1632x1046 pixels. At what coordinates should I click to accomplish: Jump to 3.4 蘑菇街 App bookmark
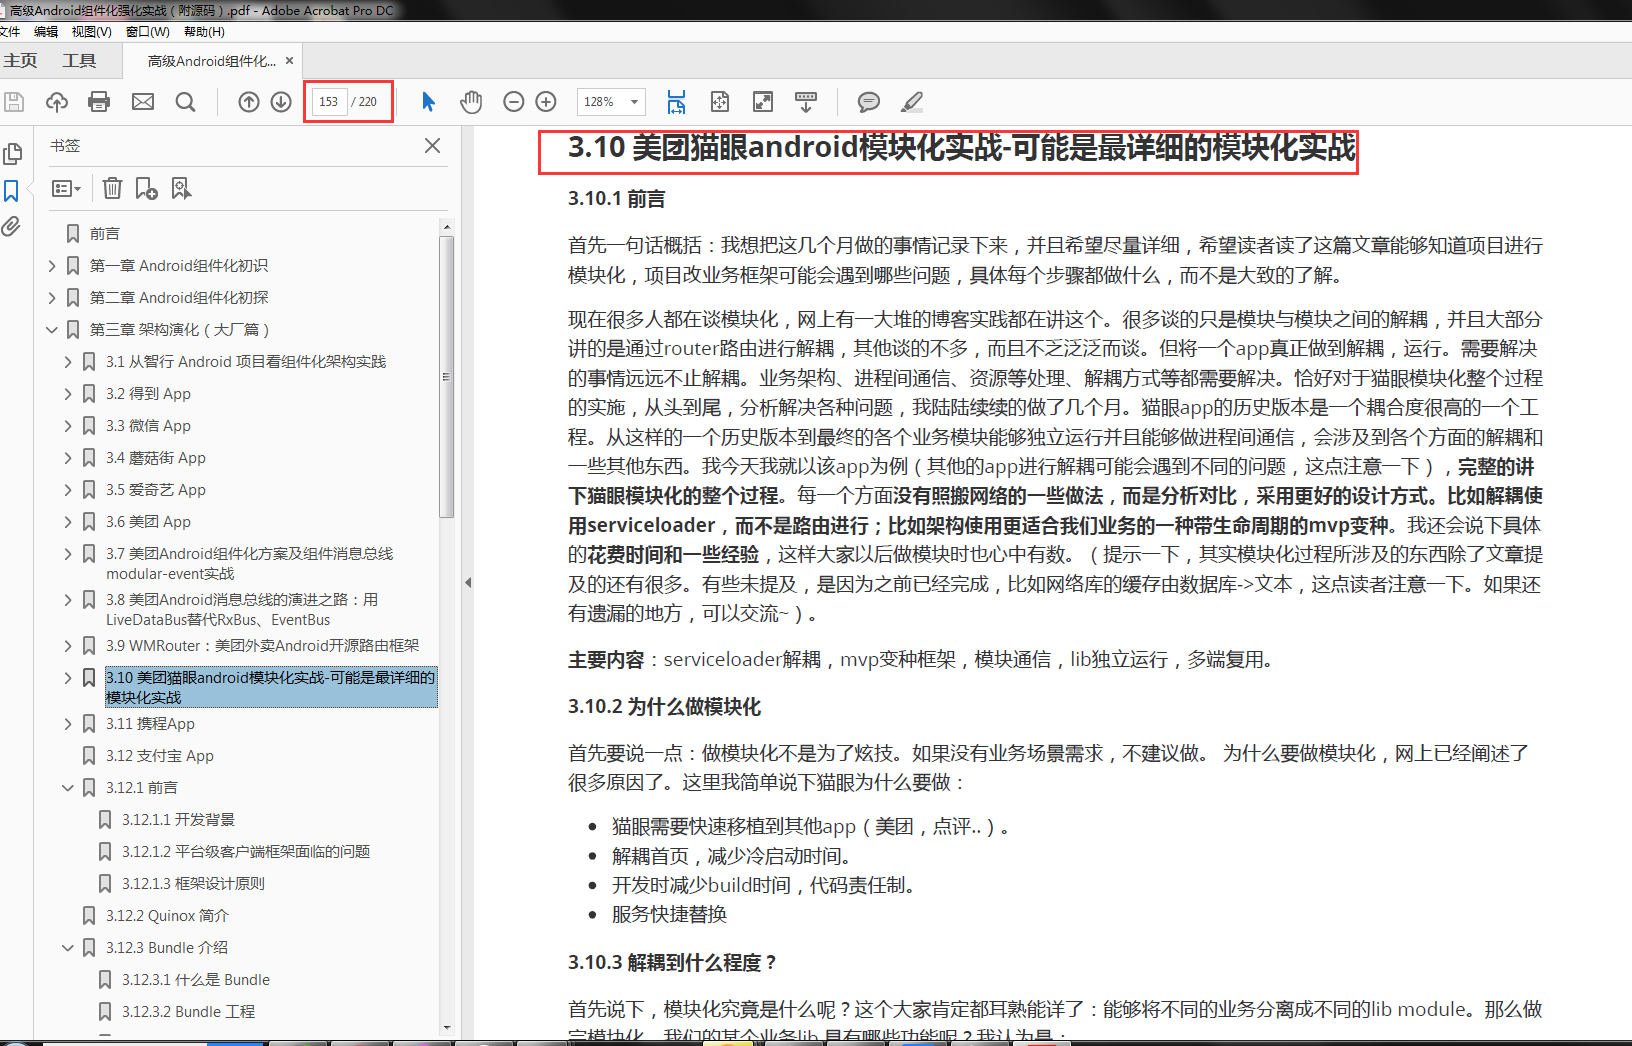[156, 458]
